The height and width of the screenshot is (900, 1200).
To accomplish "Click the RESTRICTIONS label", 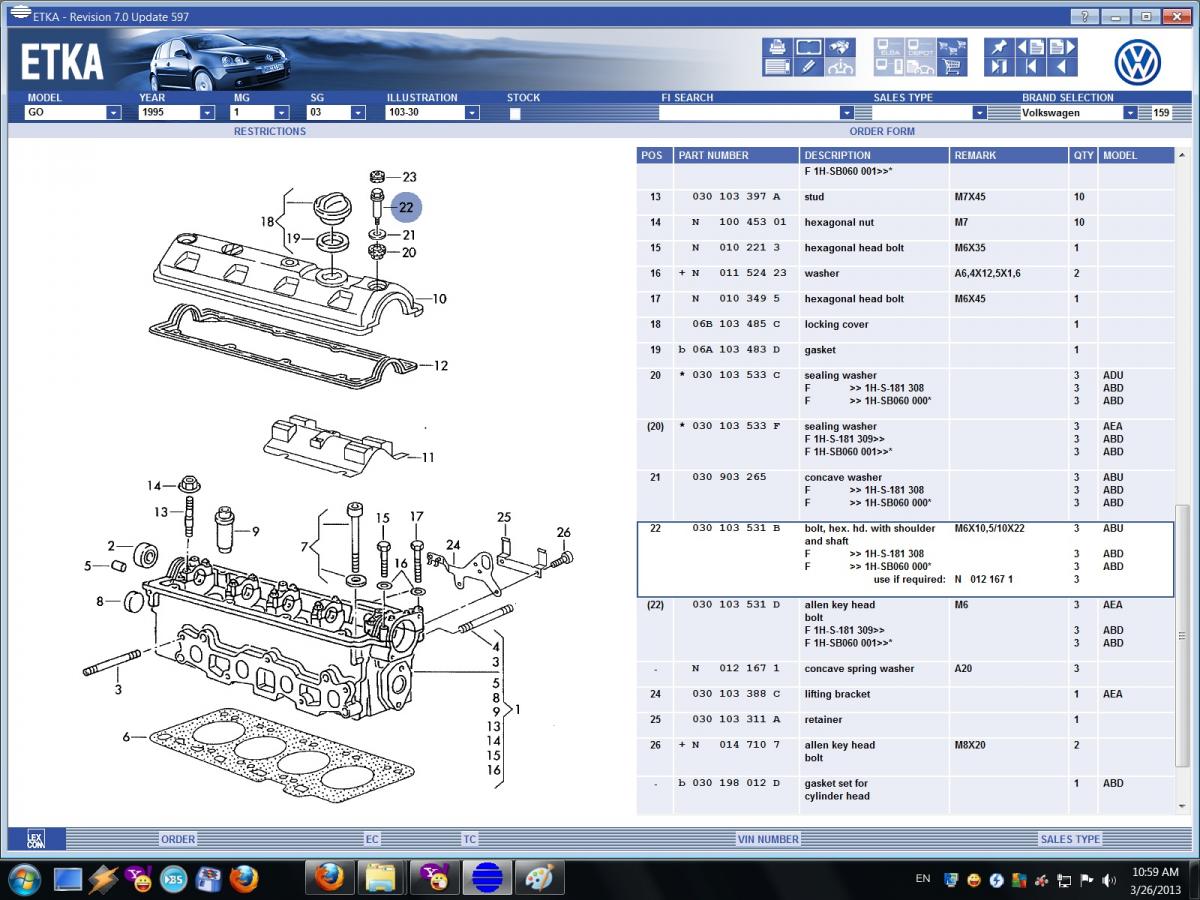I will [270, 131].
